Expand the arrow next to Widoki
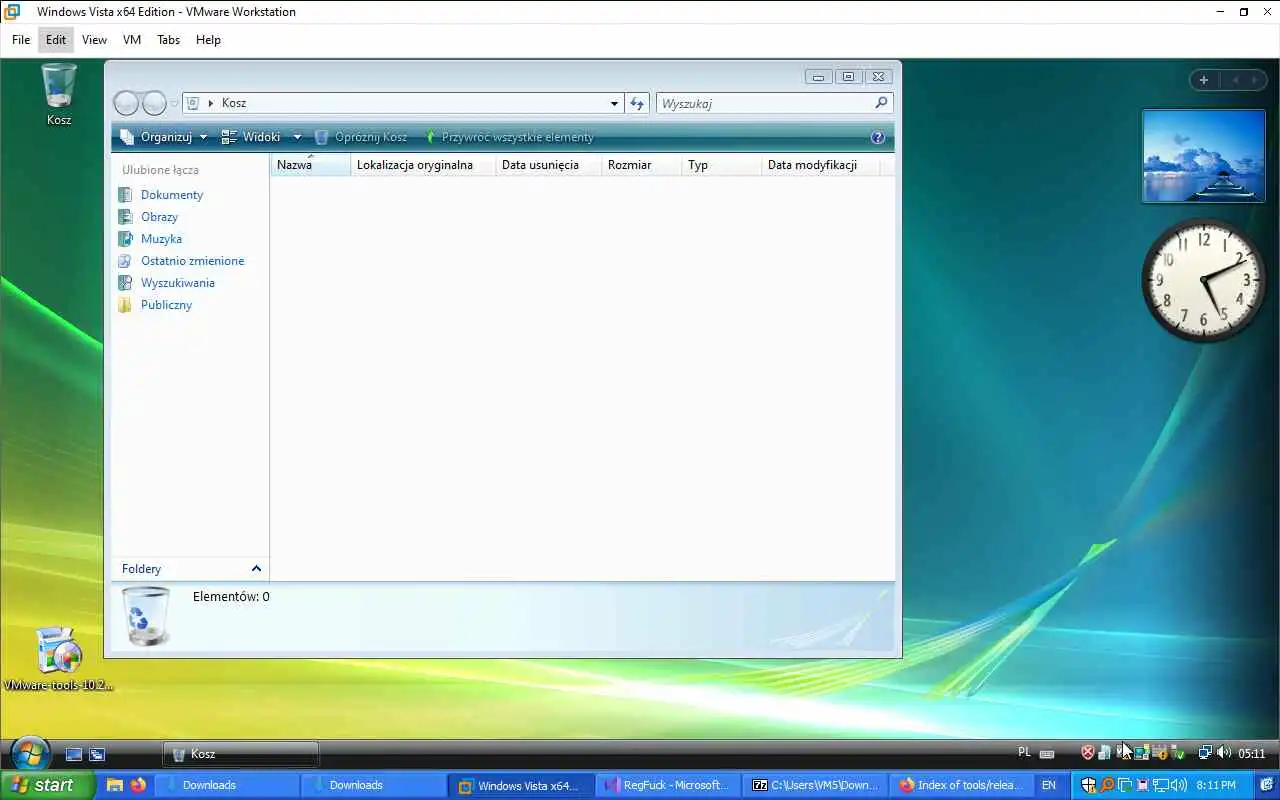This screenshot has width=1280, height=800. (x=297, y=137)
